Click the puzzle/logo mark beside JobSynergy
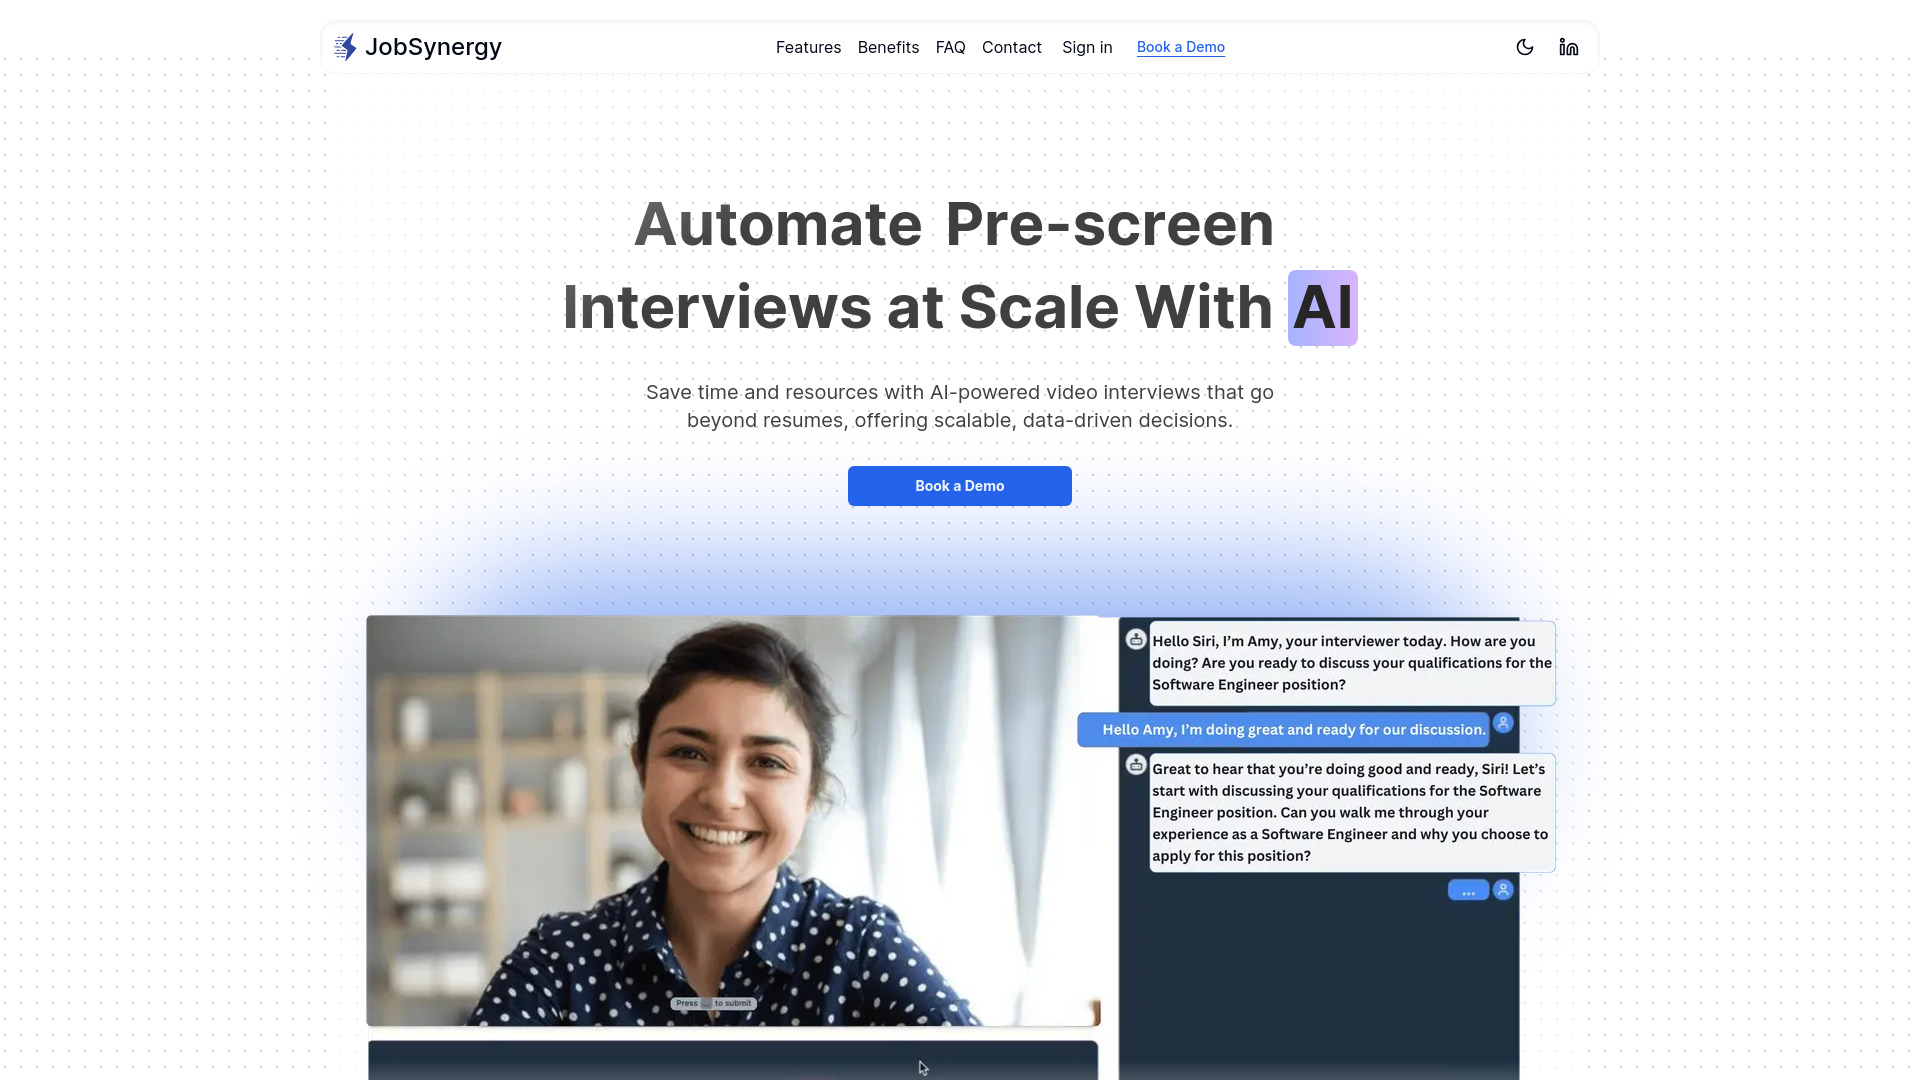The width and height of the screenshot is (1920, 1080). point(345,46)
